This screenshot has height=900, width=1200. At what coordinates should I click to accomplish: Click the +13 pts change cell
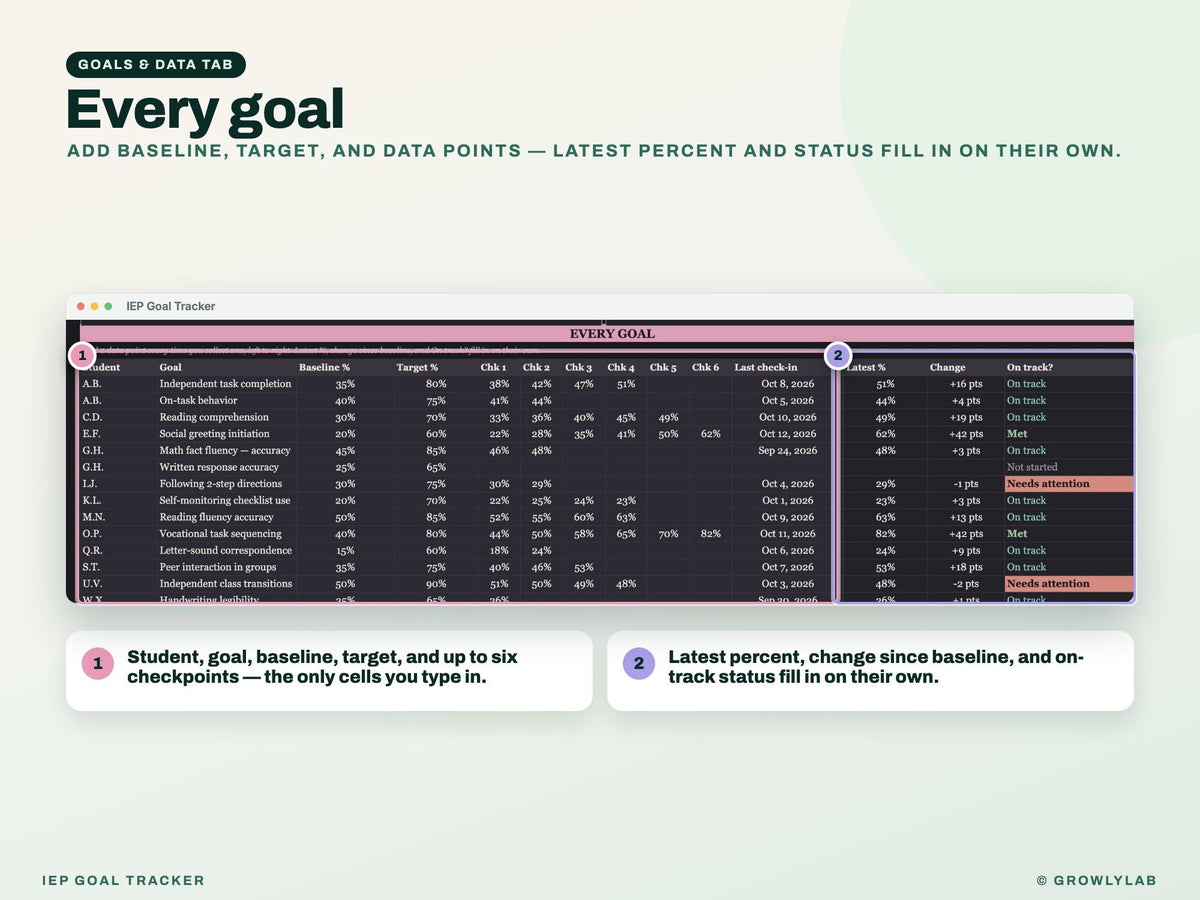click(x=965, y=517)
